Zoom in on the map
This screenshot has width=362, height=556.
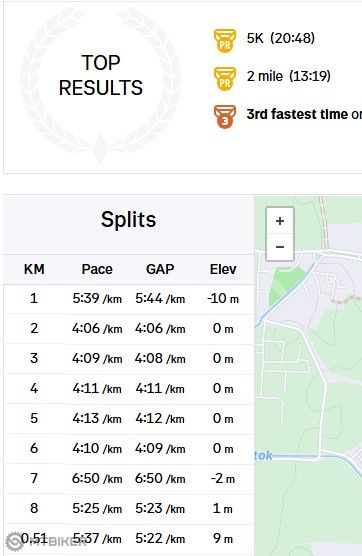(280, 221)
